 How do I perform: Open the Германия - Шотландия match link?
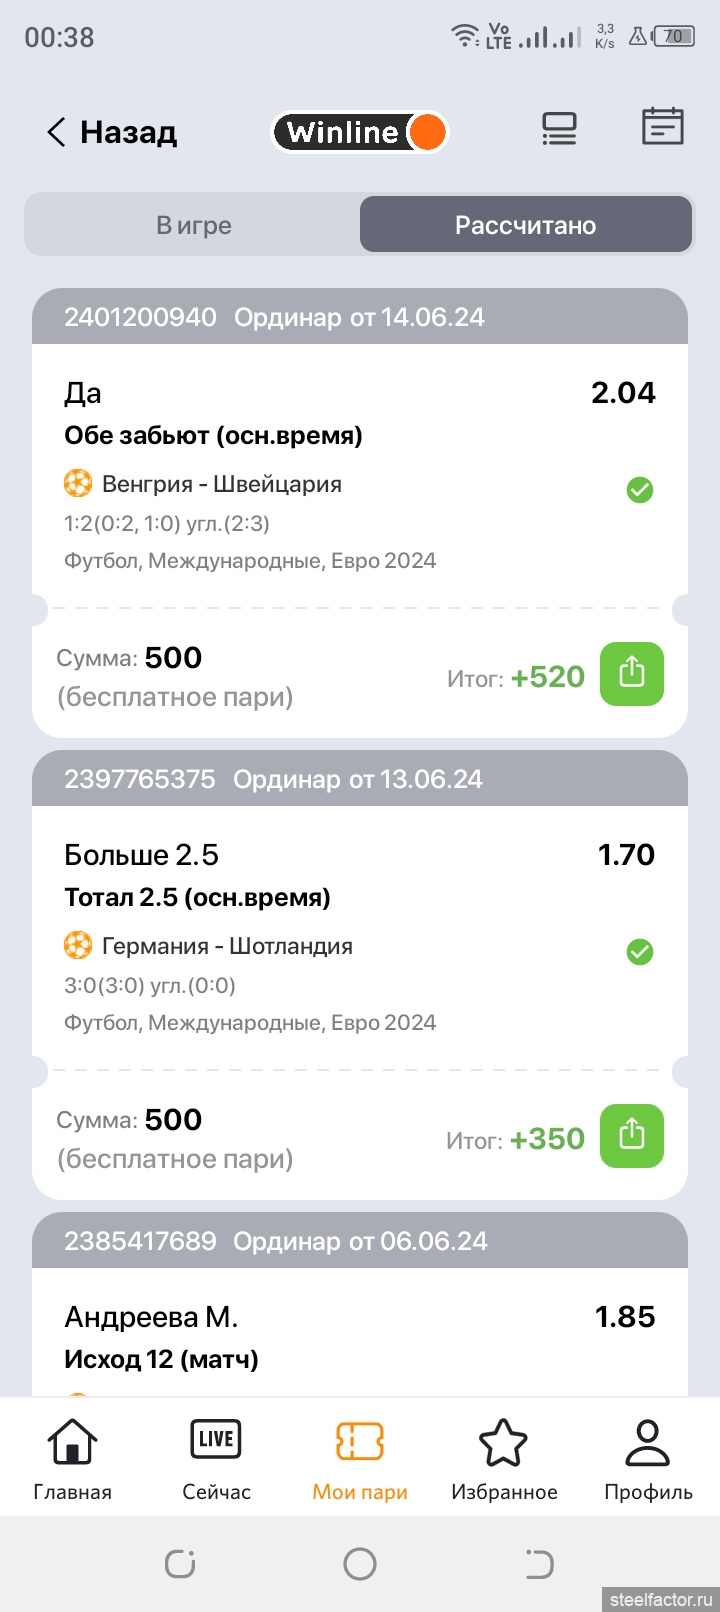click(227, 946)
